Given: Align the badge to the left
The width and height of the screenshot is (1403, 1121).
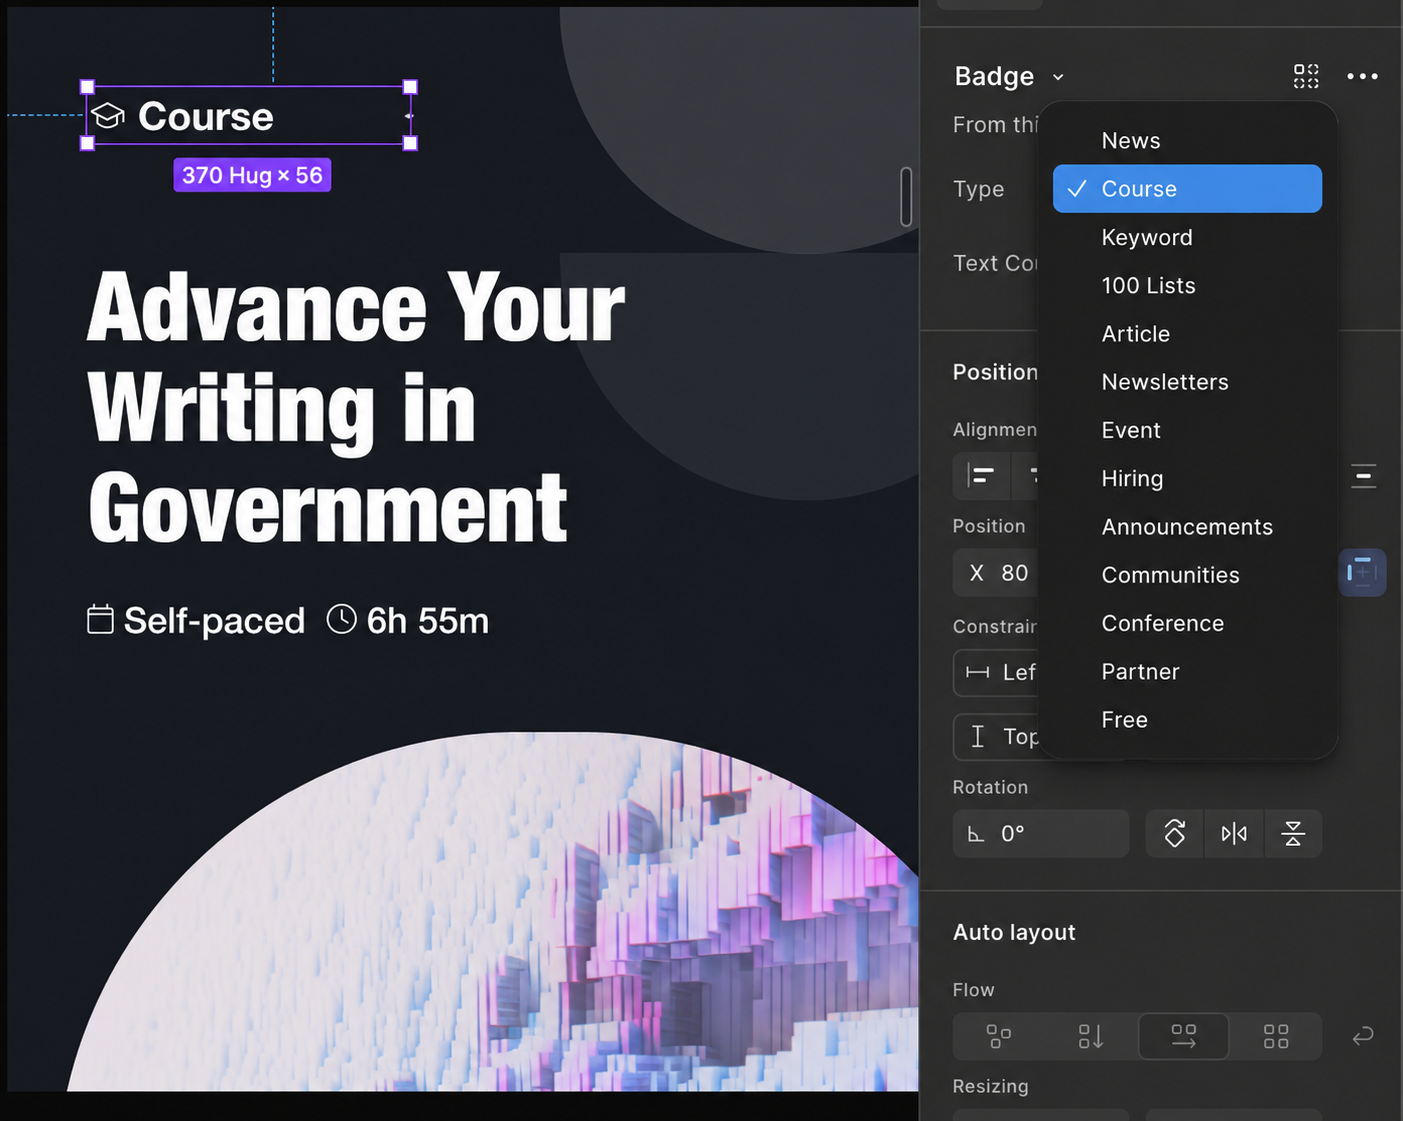Looking at the screenshot, I should point(982,476).
